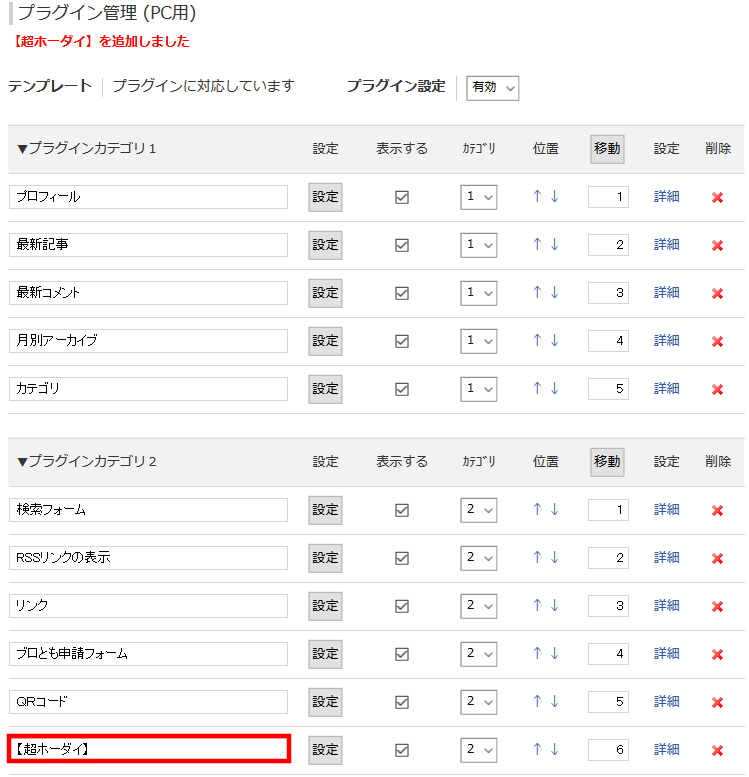Delete the ブロとも申請フォーム plugin
Viewport: 749px width, 777px height.
coord(717,655)
